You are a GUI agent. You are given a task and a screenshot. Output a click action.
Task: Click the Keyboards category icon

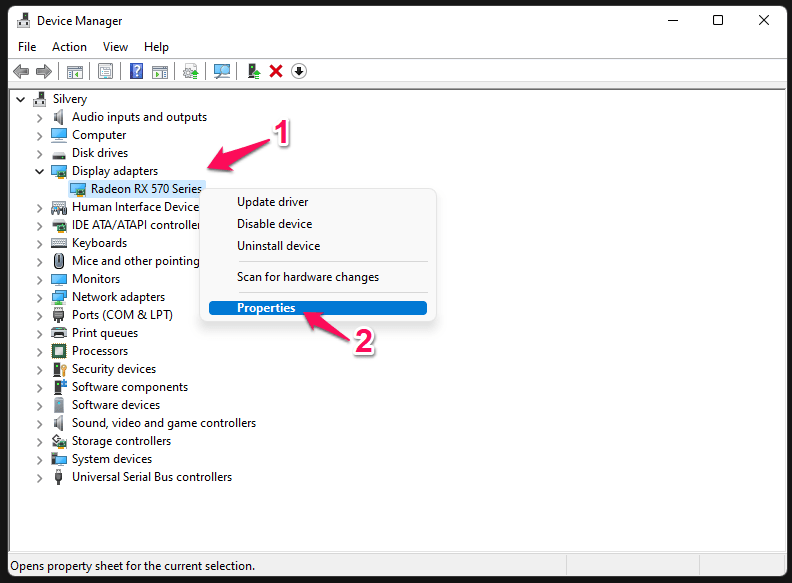click(x=59, y=243)
